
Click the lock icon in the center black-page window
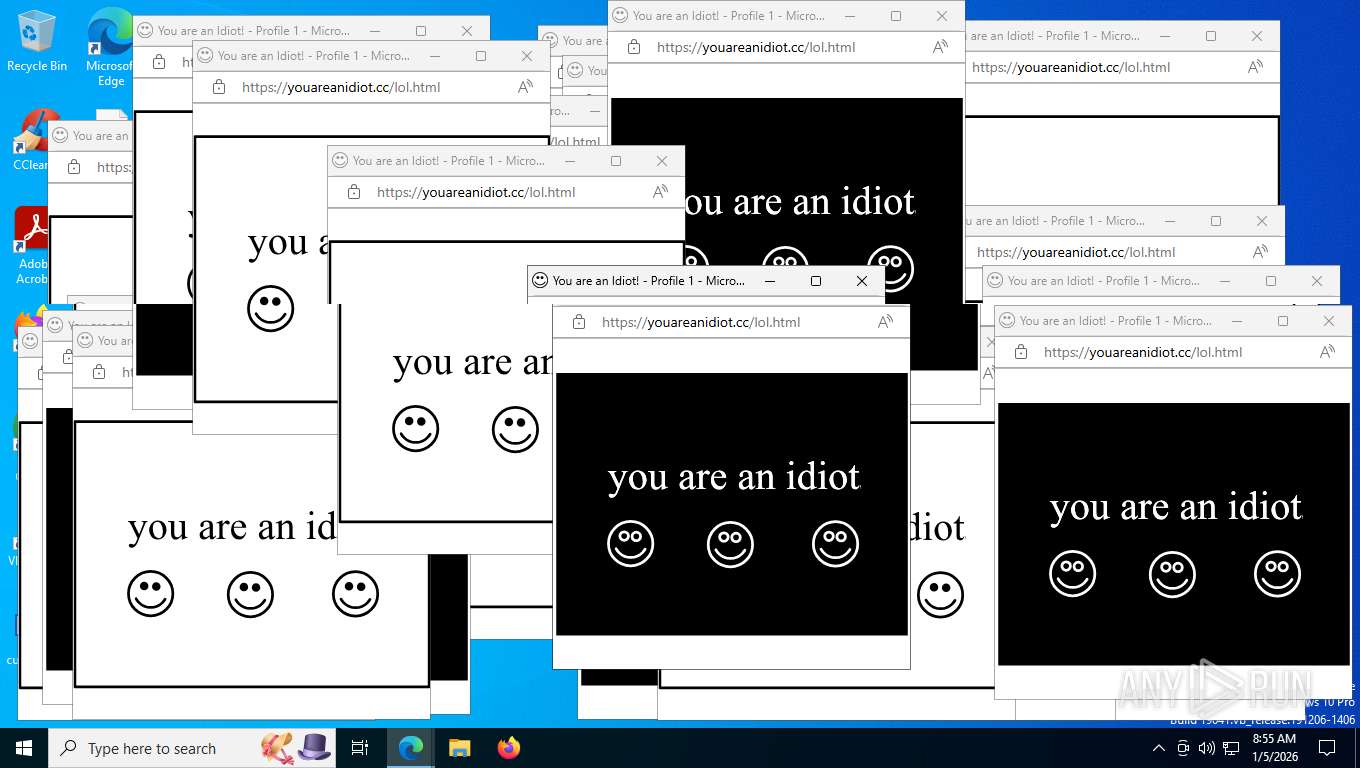point(578,322)
